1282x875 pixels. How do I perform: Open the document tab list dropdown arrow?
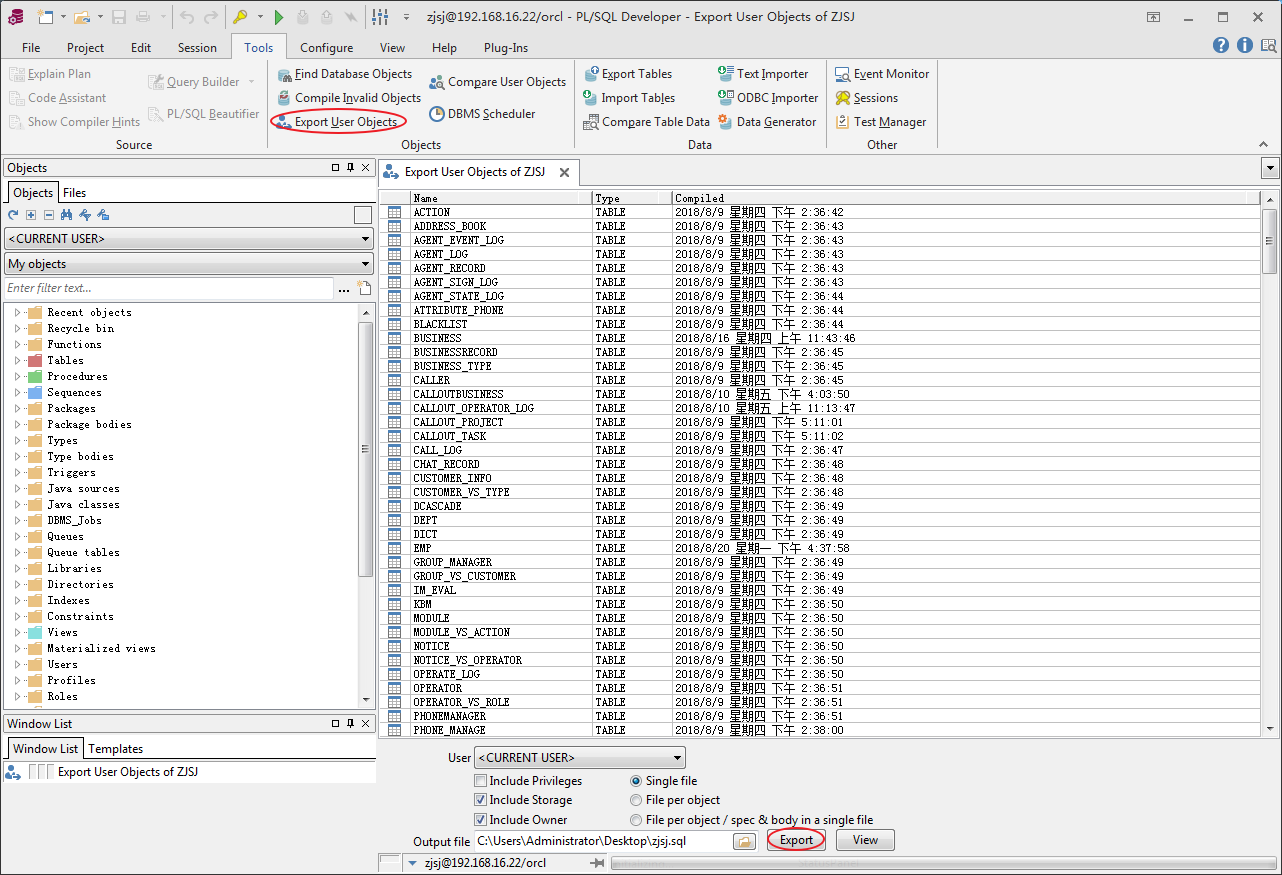(x=1270, y=168)
